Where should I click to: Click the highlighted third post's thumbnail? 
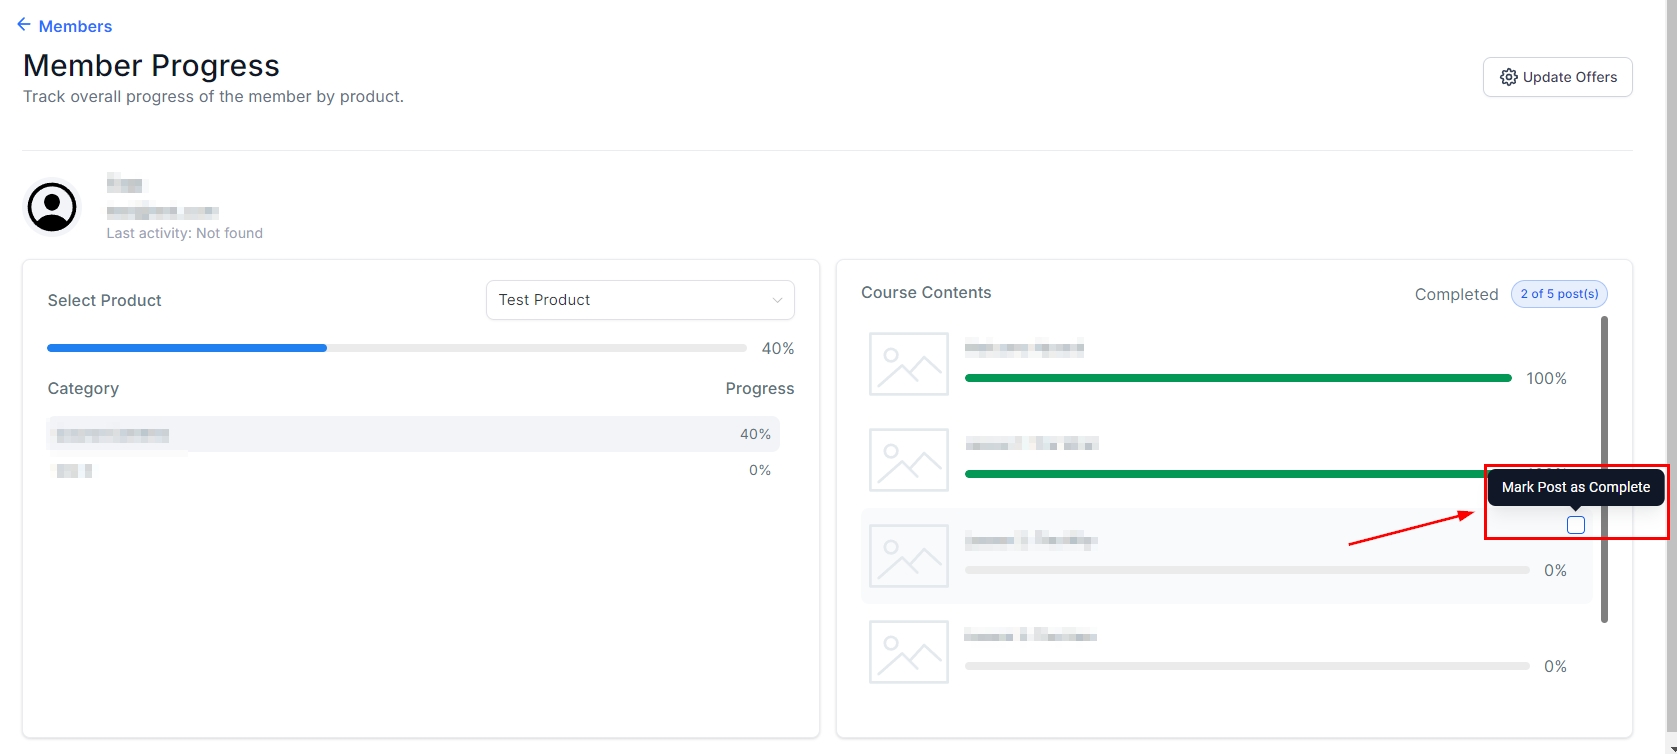click(908, 556)
